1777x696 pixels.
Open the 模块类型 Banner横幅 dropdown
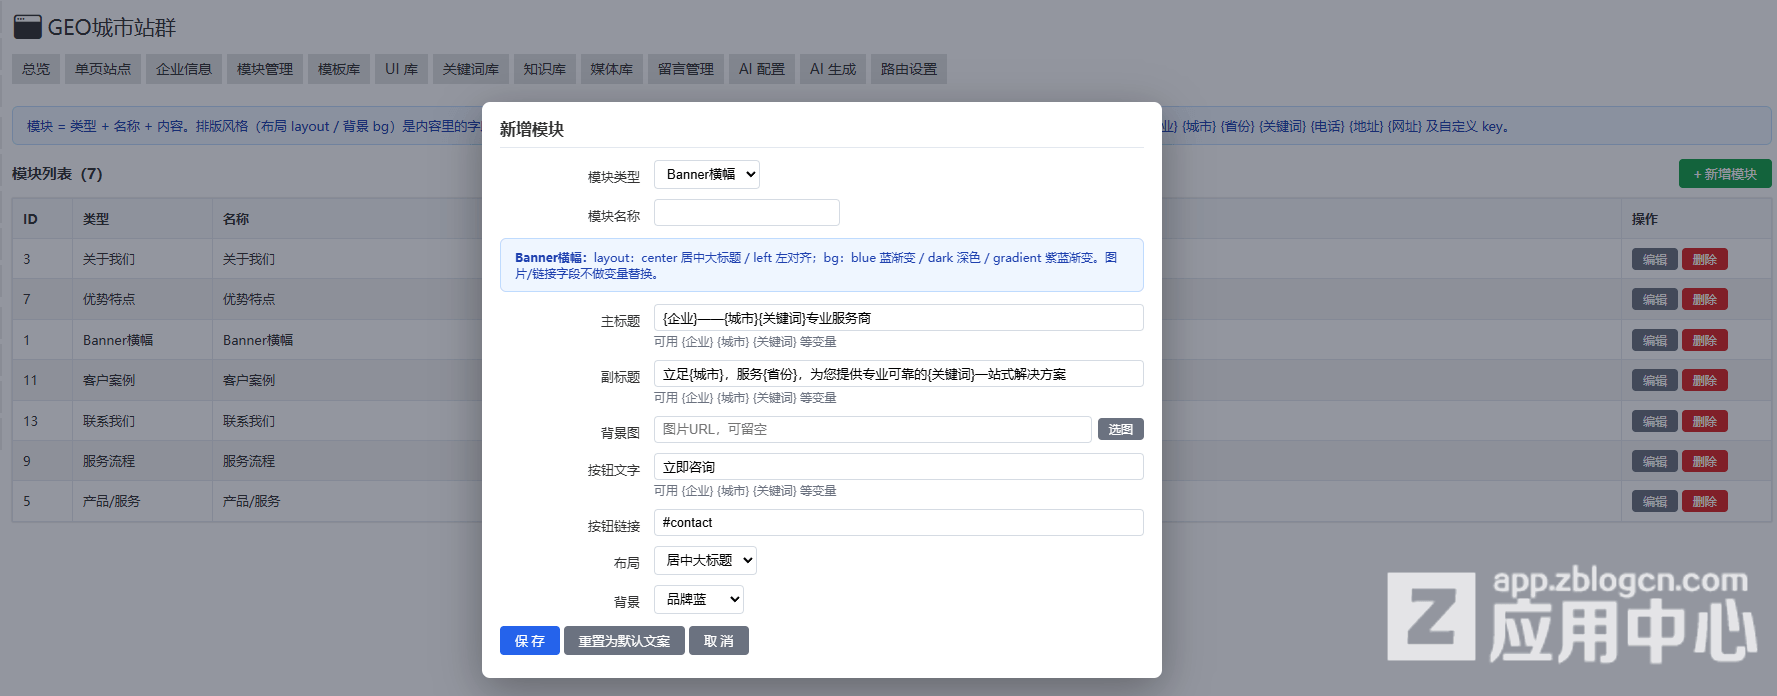click(x=707, y=175)
